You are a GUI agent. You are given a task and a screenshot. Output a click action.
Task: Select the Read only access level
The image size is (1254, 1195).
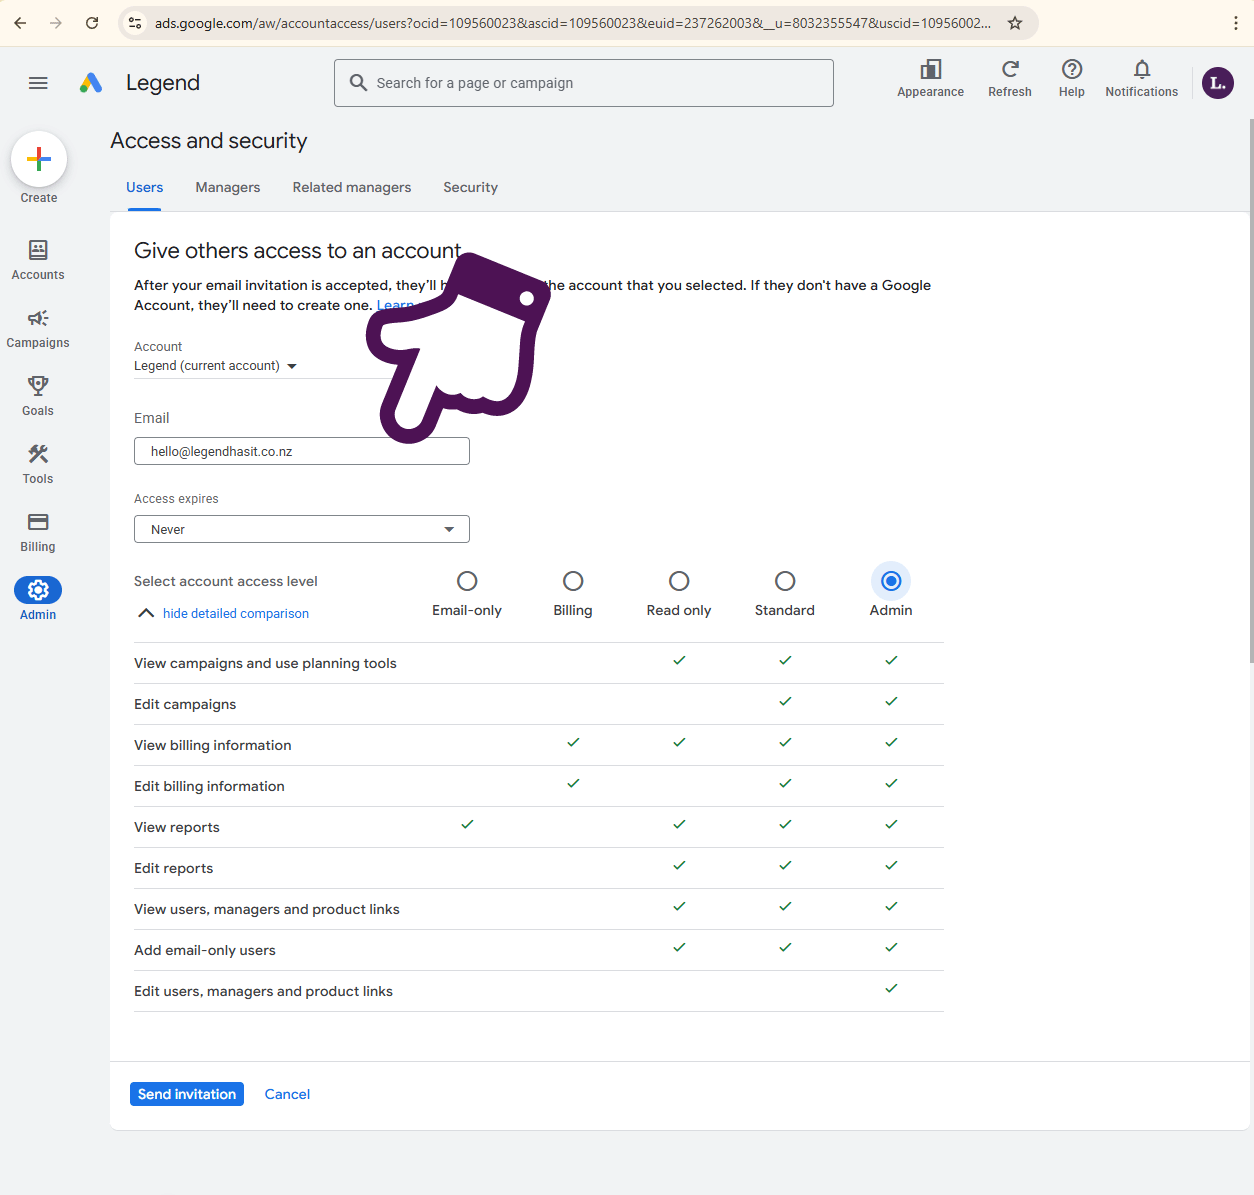(679, 581)
